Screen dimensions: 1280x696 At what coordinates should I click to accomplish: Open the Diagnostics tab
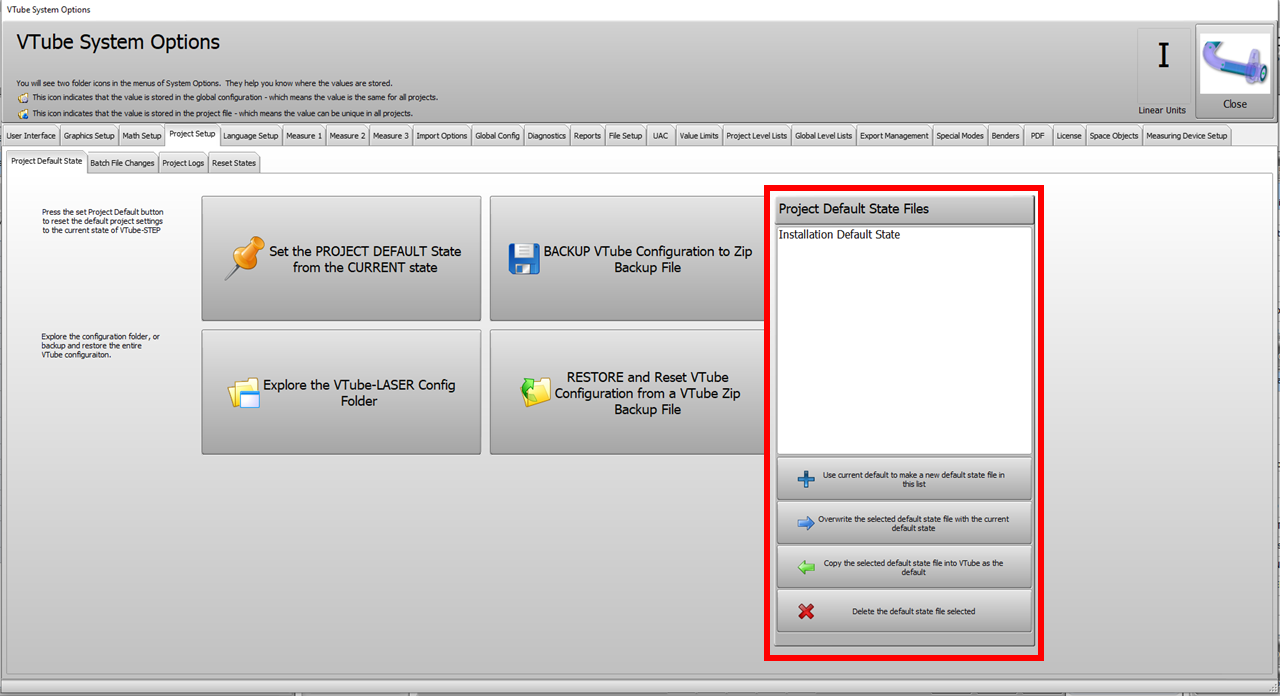547,136
